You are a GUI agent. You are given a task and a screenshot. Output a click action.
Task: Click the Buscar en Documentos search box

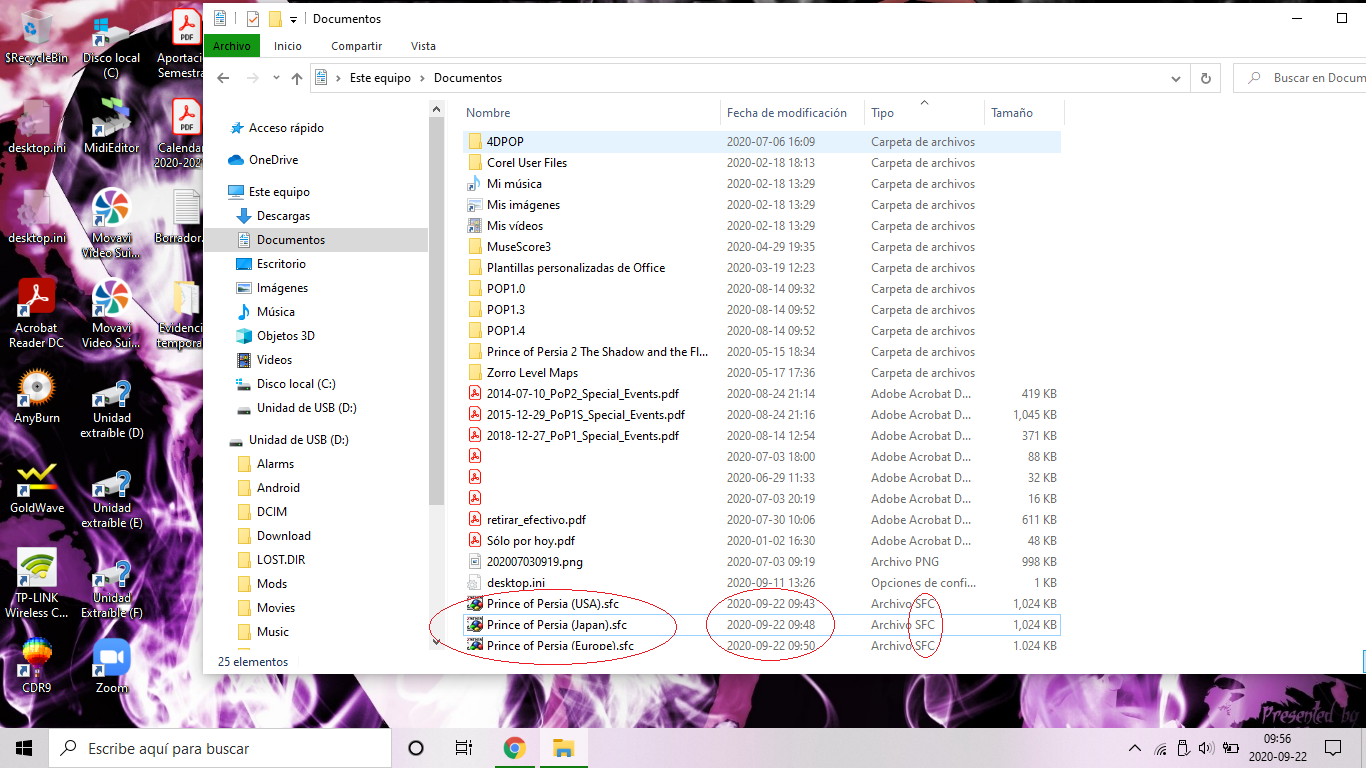(x=1300, y=78)
